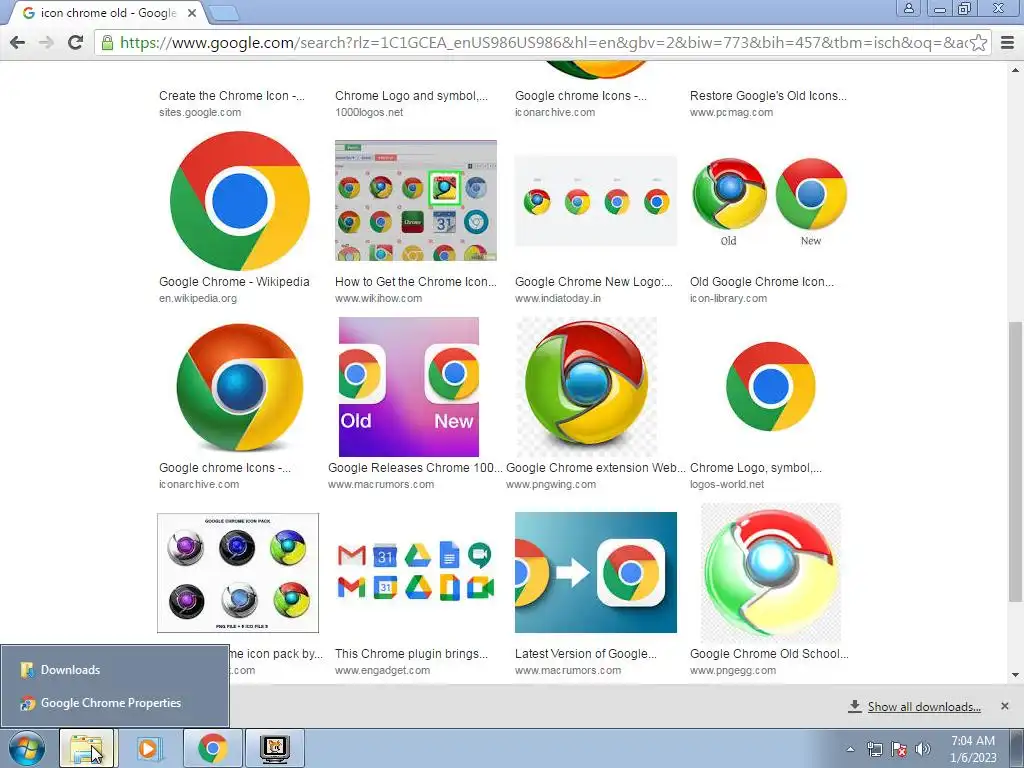The image size is (1024, 768).
Task: Close the downloads bar
Action: (x=1005, y=706)
